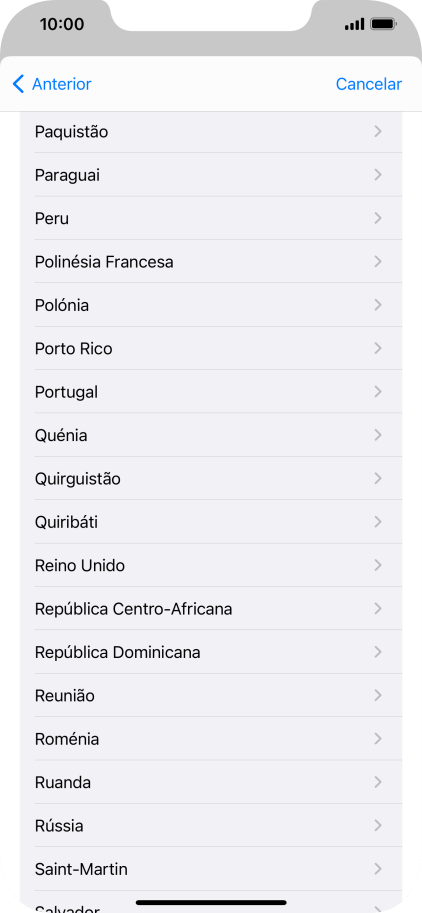Tap the chevron on Saint-Martin row
Image resolution: width=422 pixels, height=913 pixels.
378,869
